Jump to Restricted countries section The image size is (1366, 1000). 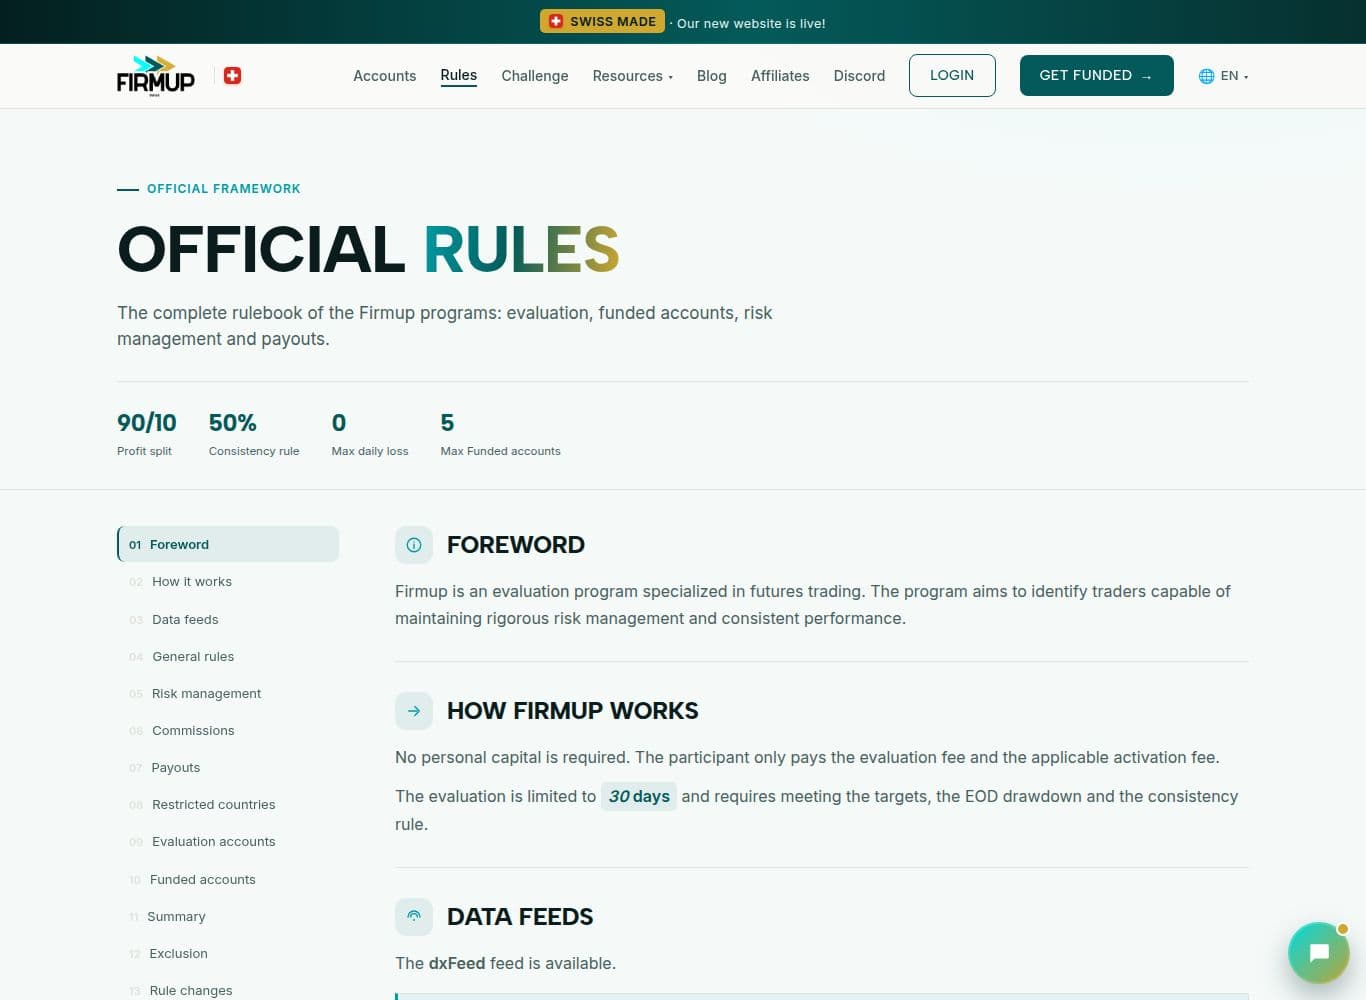click(x=228, y=804)
